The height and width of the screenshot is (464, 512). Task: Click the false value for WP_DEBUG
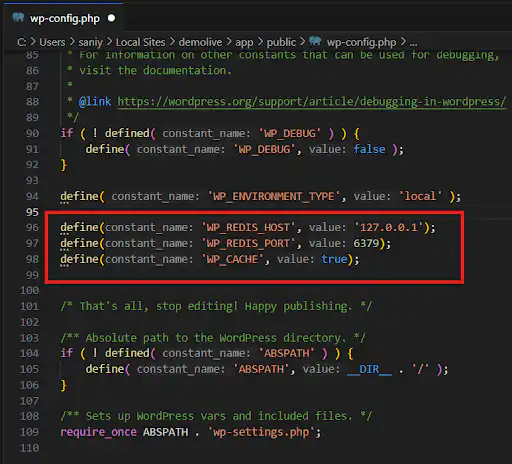point(369,149)
